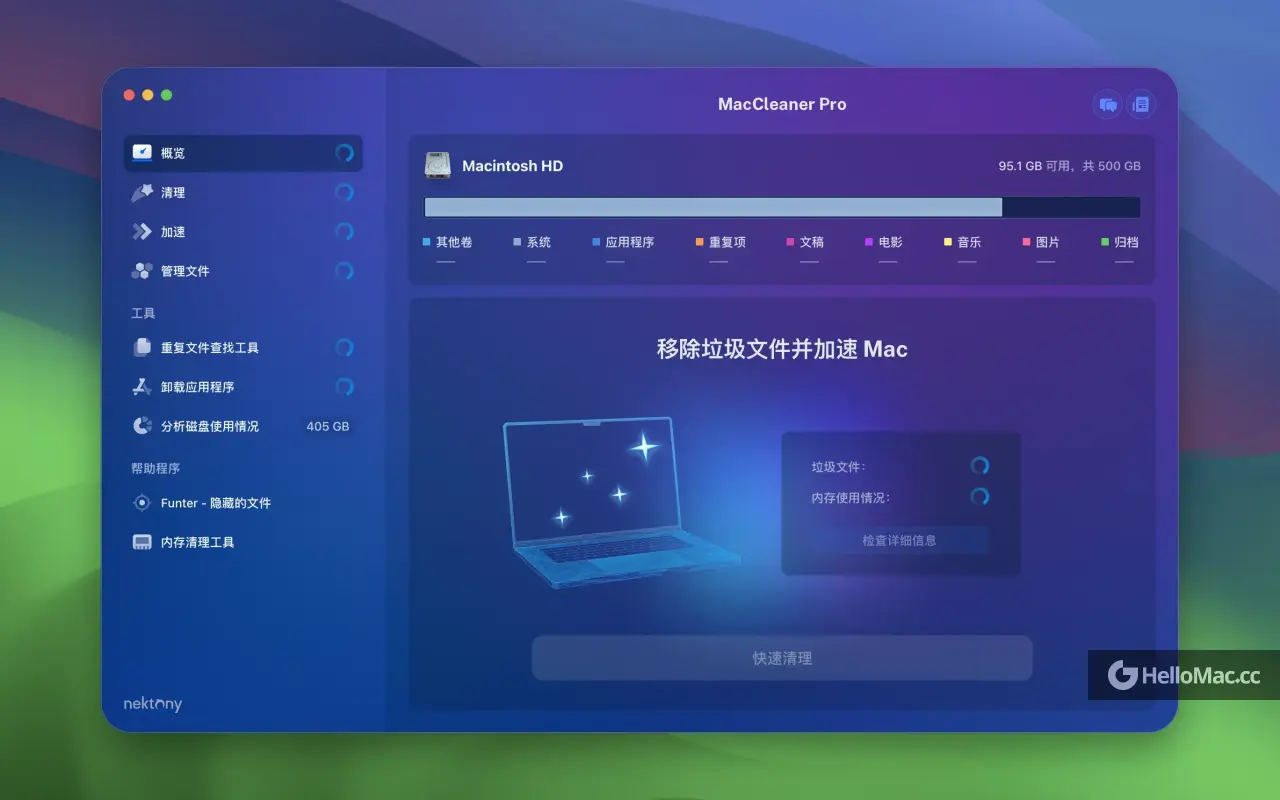
Task: Click the 分析磁盘使用情况 pie icon
Action: [142, 426]
